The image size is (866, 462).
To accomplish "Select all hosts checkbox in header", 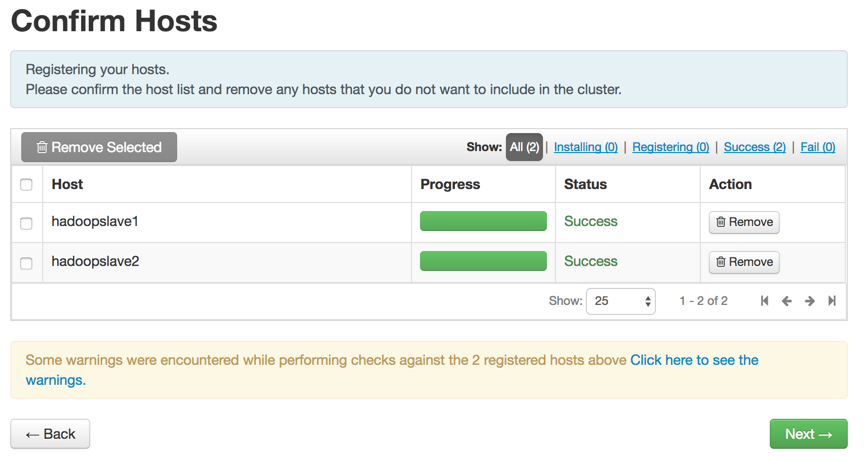I will [27, 185].
